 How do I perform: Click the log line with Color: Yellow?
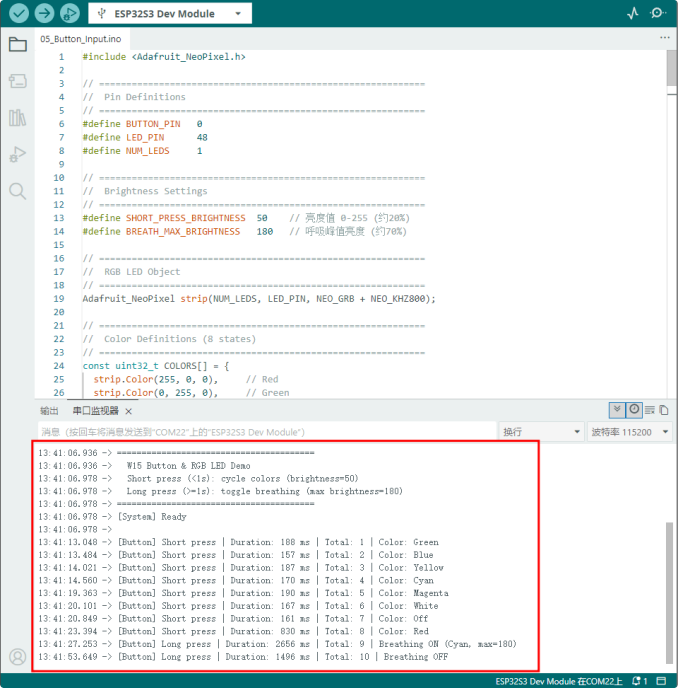(x=241, y=567)
